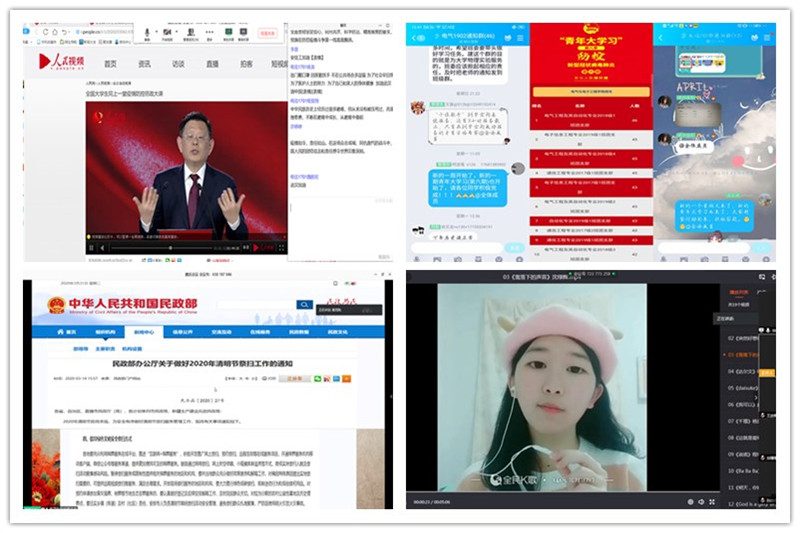Viewport: 800px width, 533px height.
Task: Open the 直播 tab on People's Video site
Action: (212, 62)
